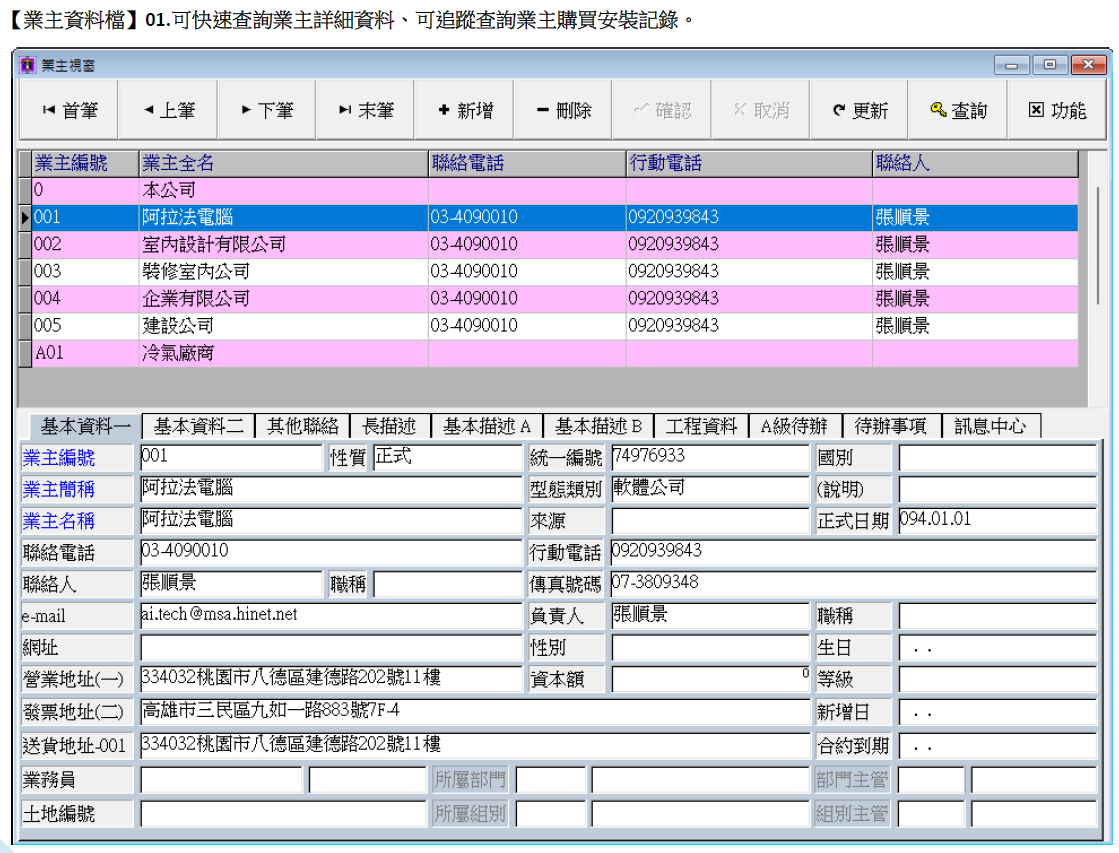Image resolution: width=1119 pixels, height=853 pixels.
Task: Click the 聯絡人 column header
Action: coord(975,163)
